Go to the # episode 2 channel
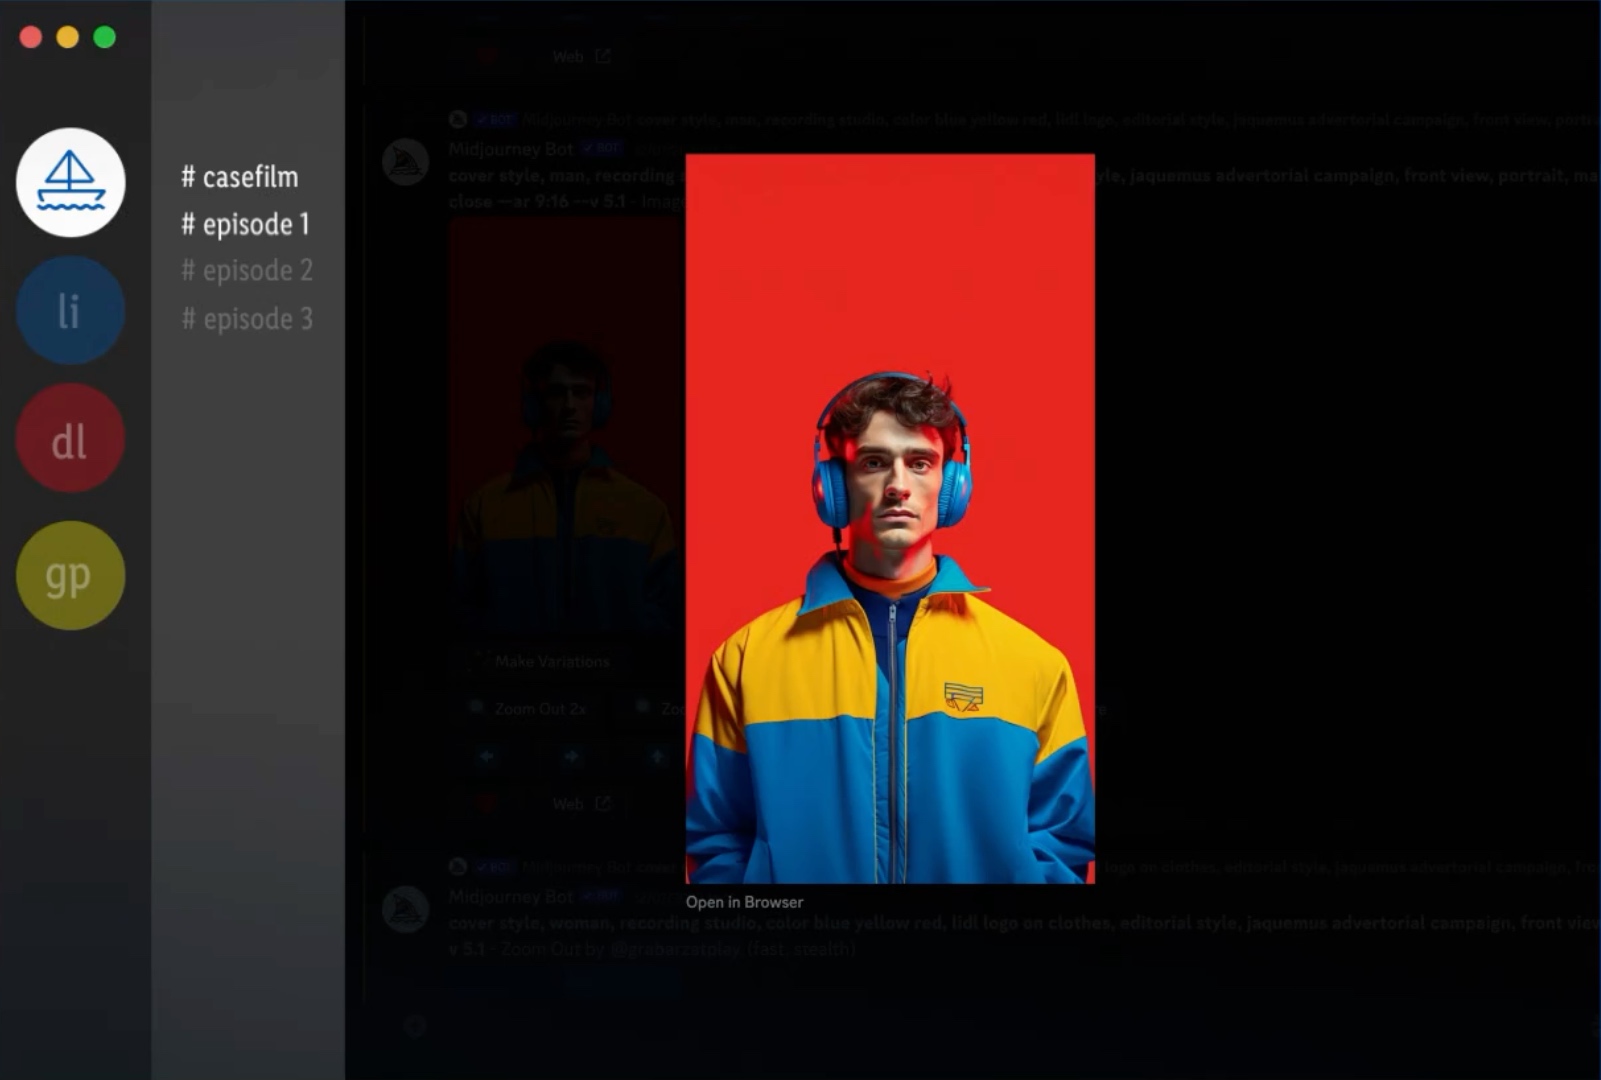 click(247, 270)
